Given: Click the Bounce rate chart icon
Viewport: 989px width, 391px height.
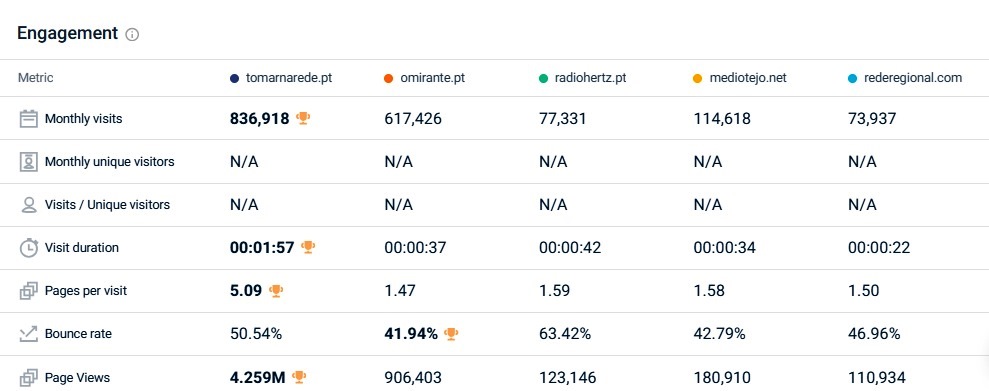Looking at the screenshot, I should click(28, 334).
